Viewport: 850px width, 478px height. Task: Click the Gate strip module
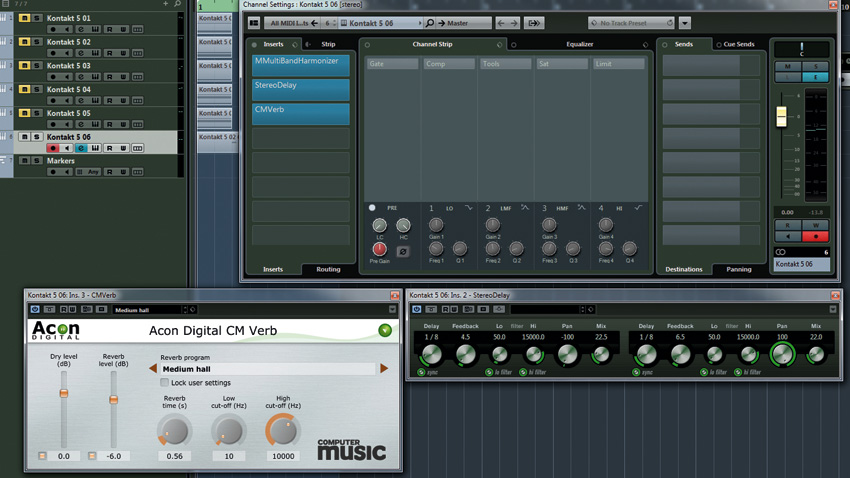[392, 64]
